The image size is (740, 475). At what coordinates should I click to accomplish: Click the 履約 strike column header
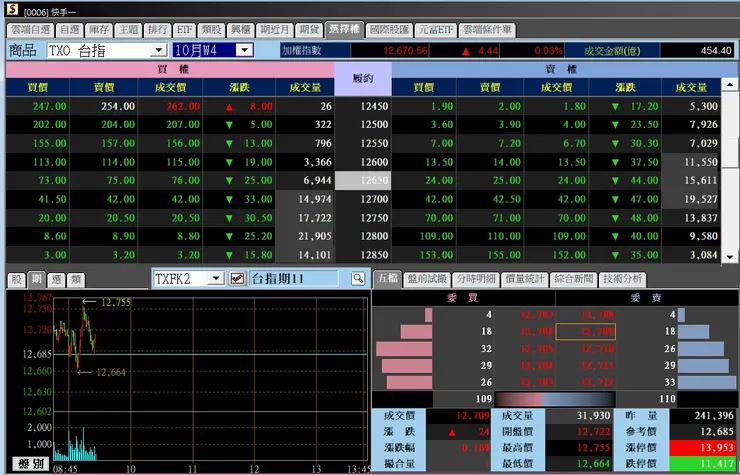coord(363,78)
